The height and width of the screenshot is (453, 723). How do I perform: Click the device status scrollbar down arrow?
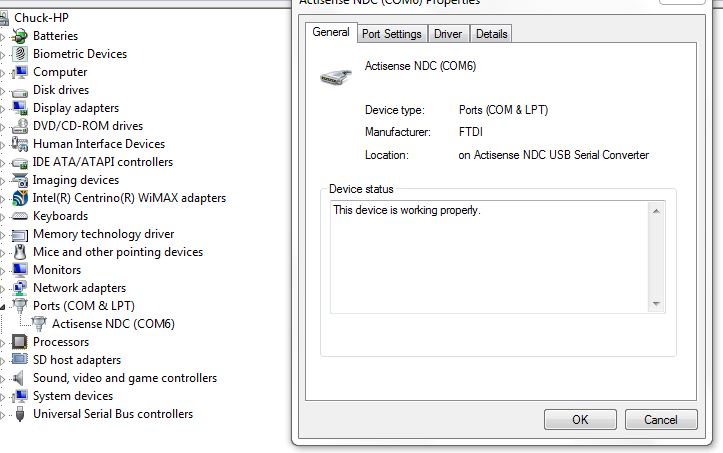[x=656, y=304]
